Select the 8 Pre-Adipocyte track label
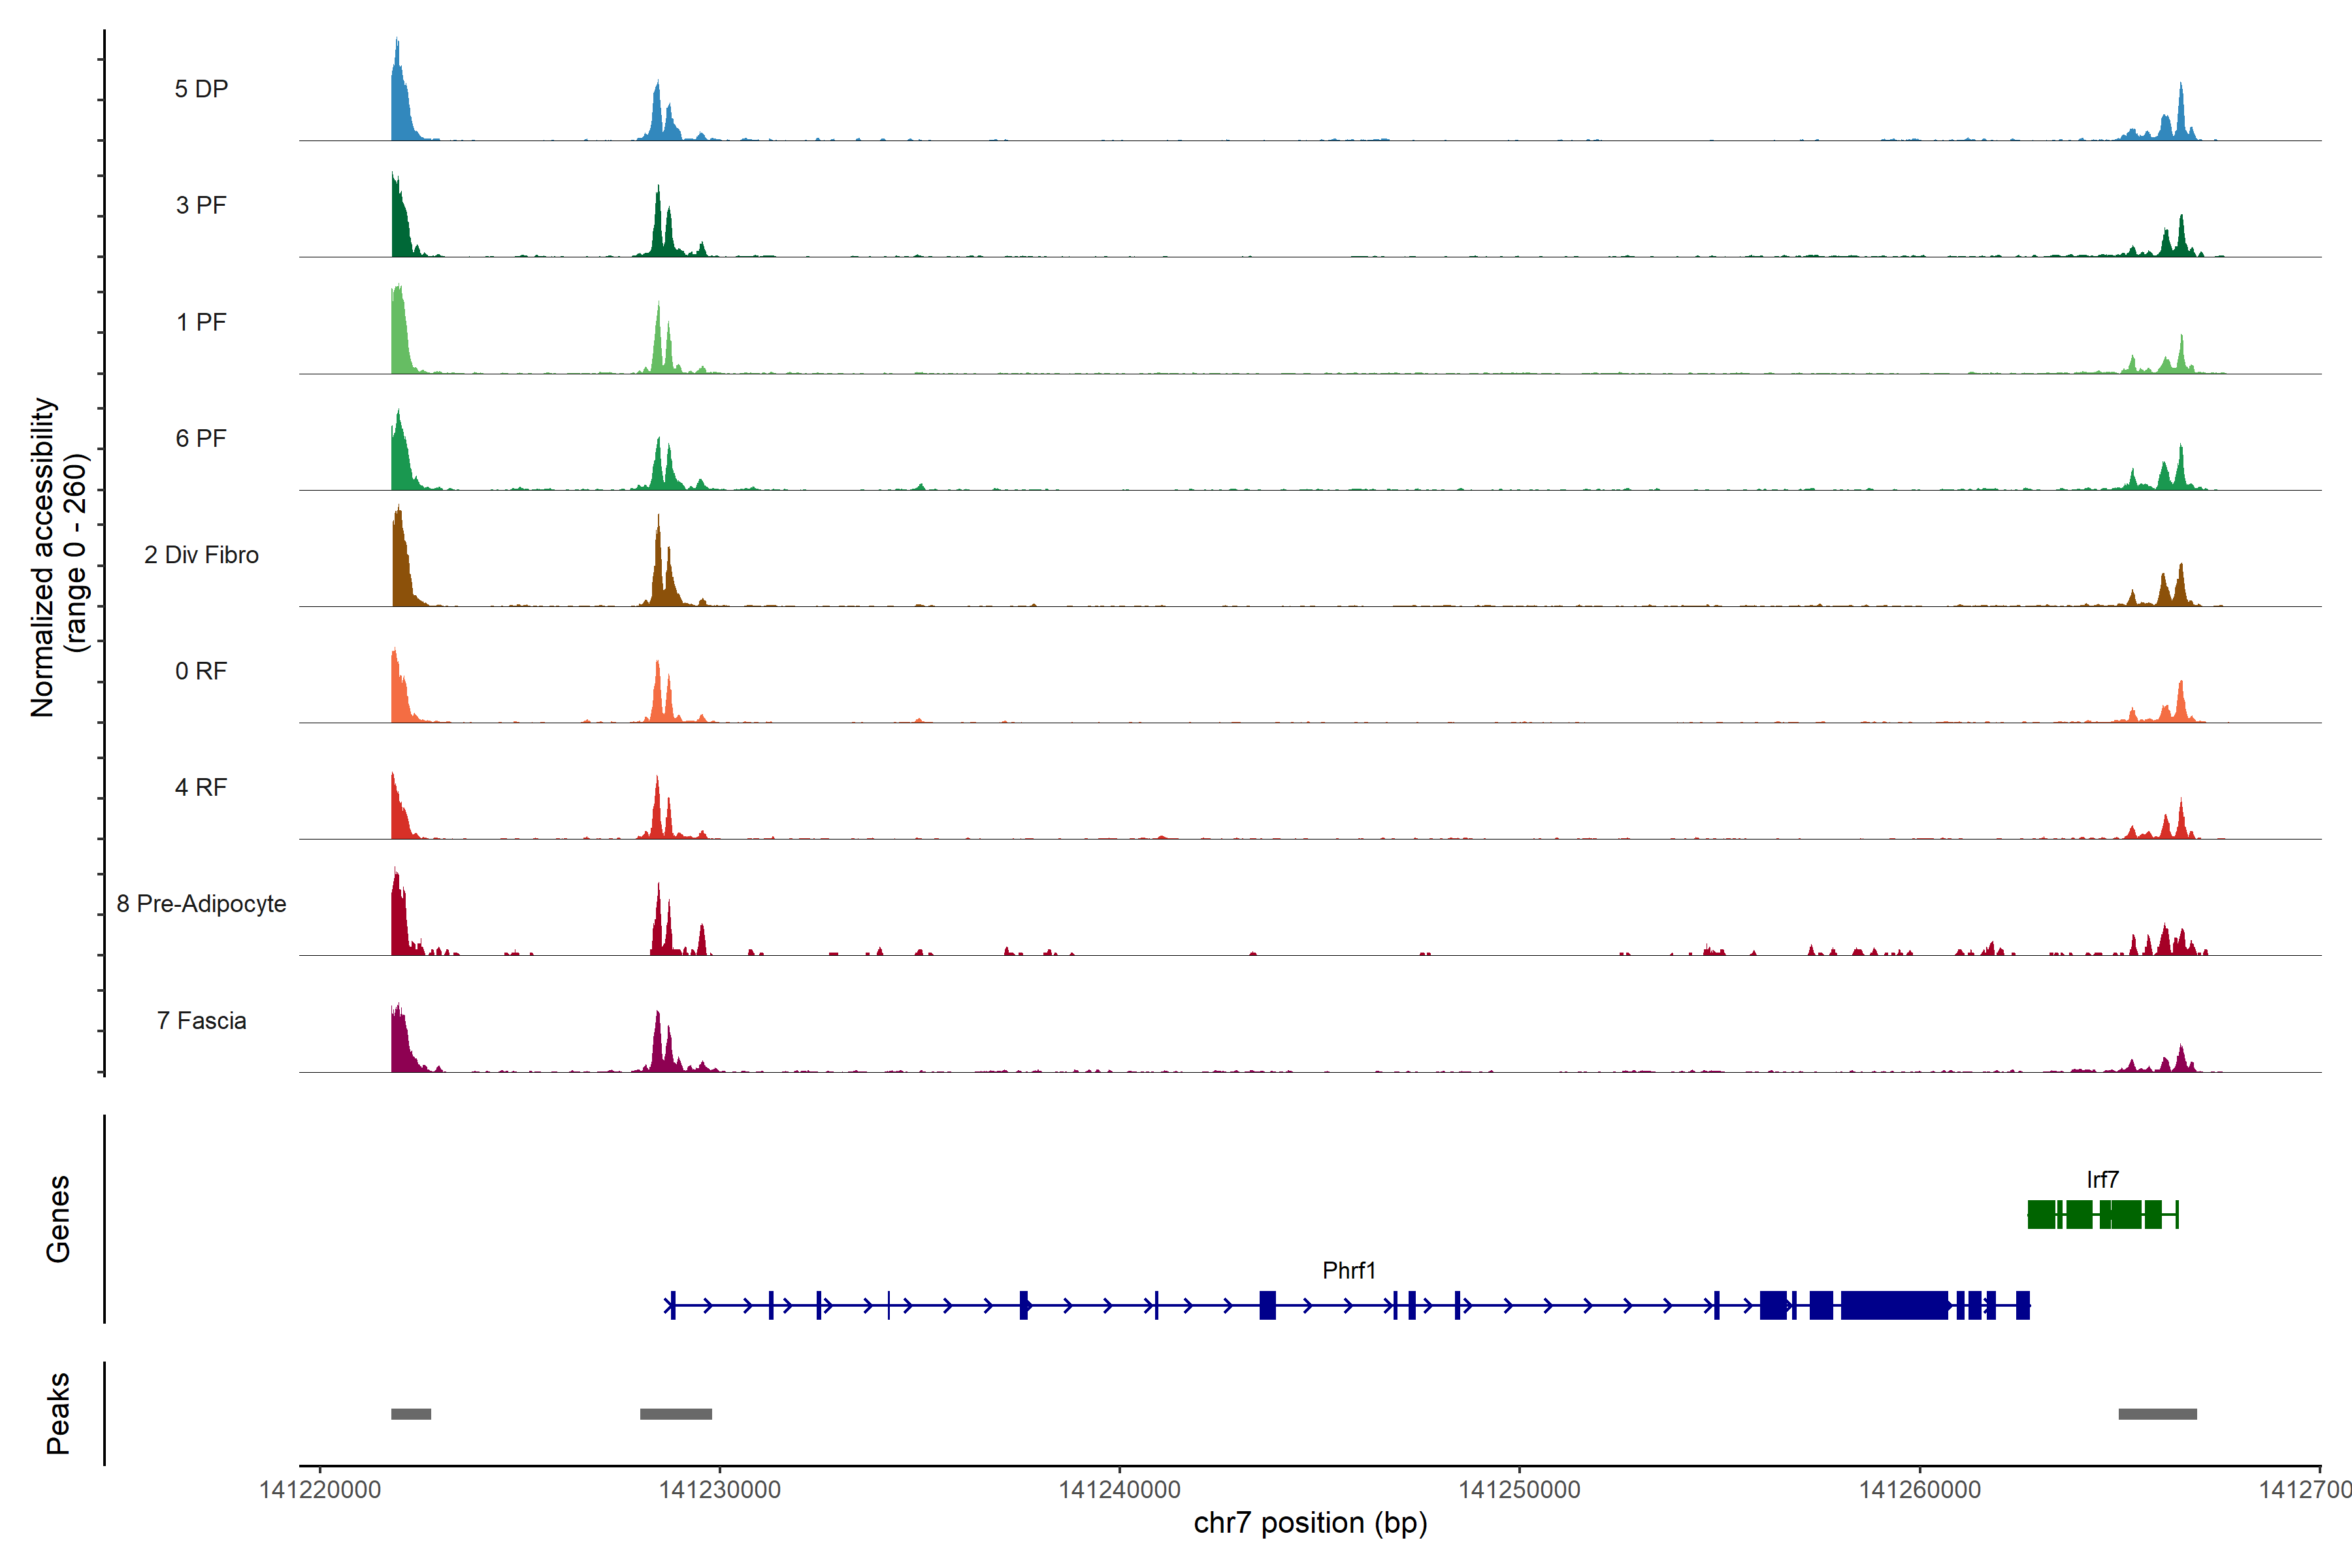Screen dimensions: 2352x1568 (201, 904)
